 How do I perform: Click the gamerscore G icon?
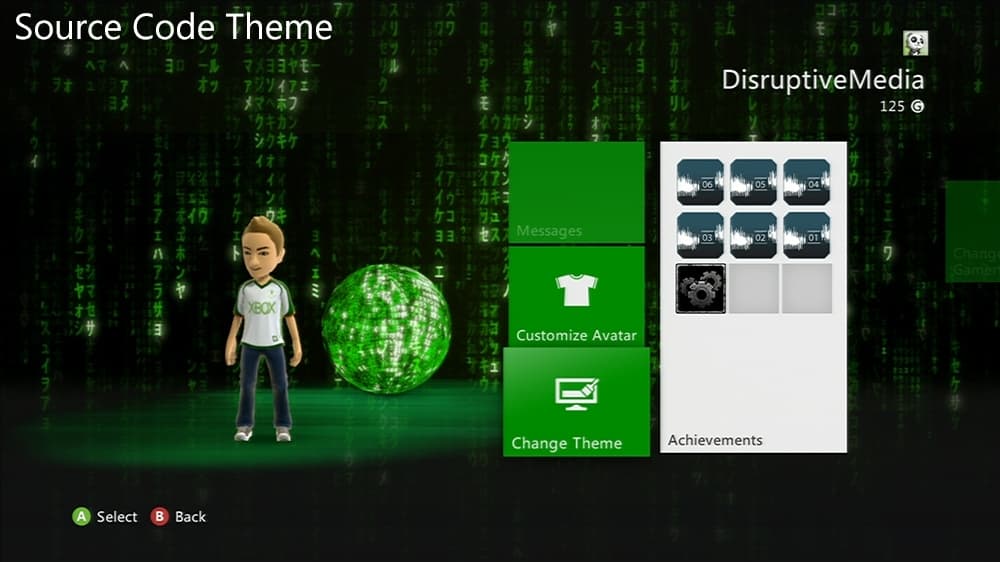(x=917, y=107)
